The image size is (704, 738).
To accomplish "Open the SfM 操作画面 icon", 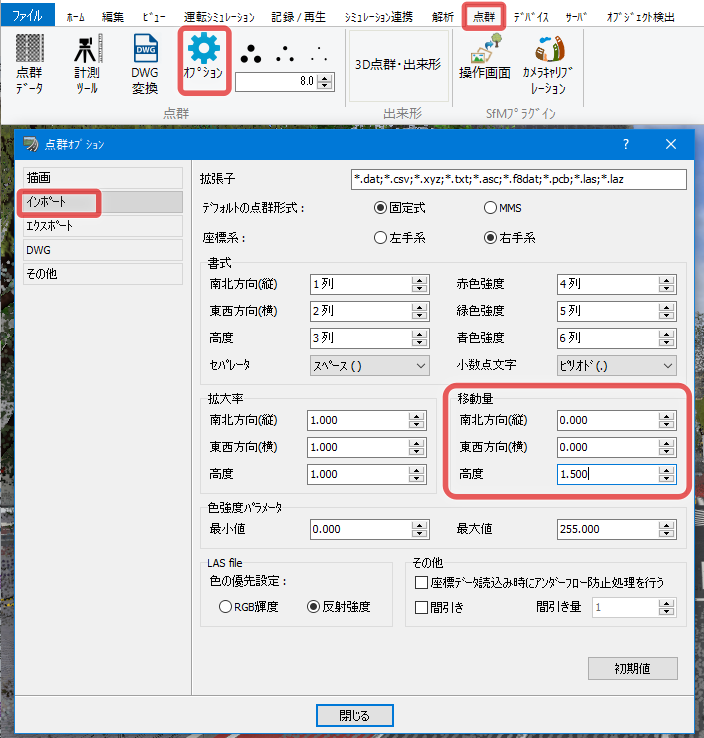I will click(485, 56).
